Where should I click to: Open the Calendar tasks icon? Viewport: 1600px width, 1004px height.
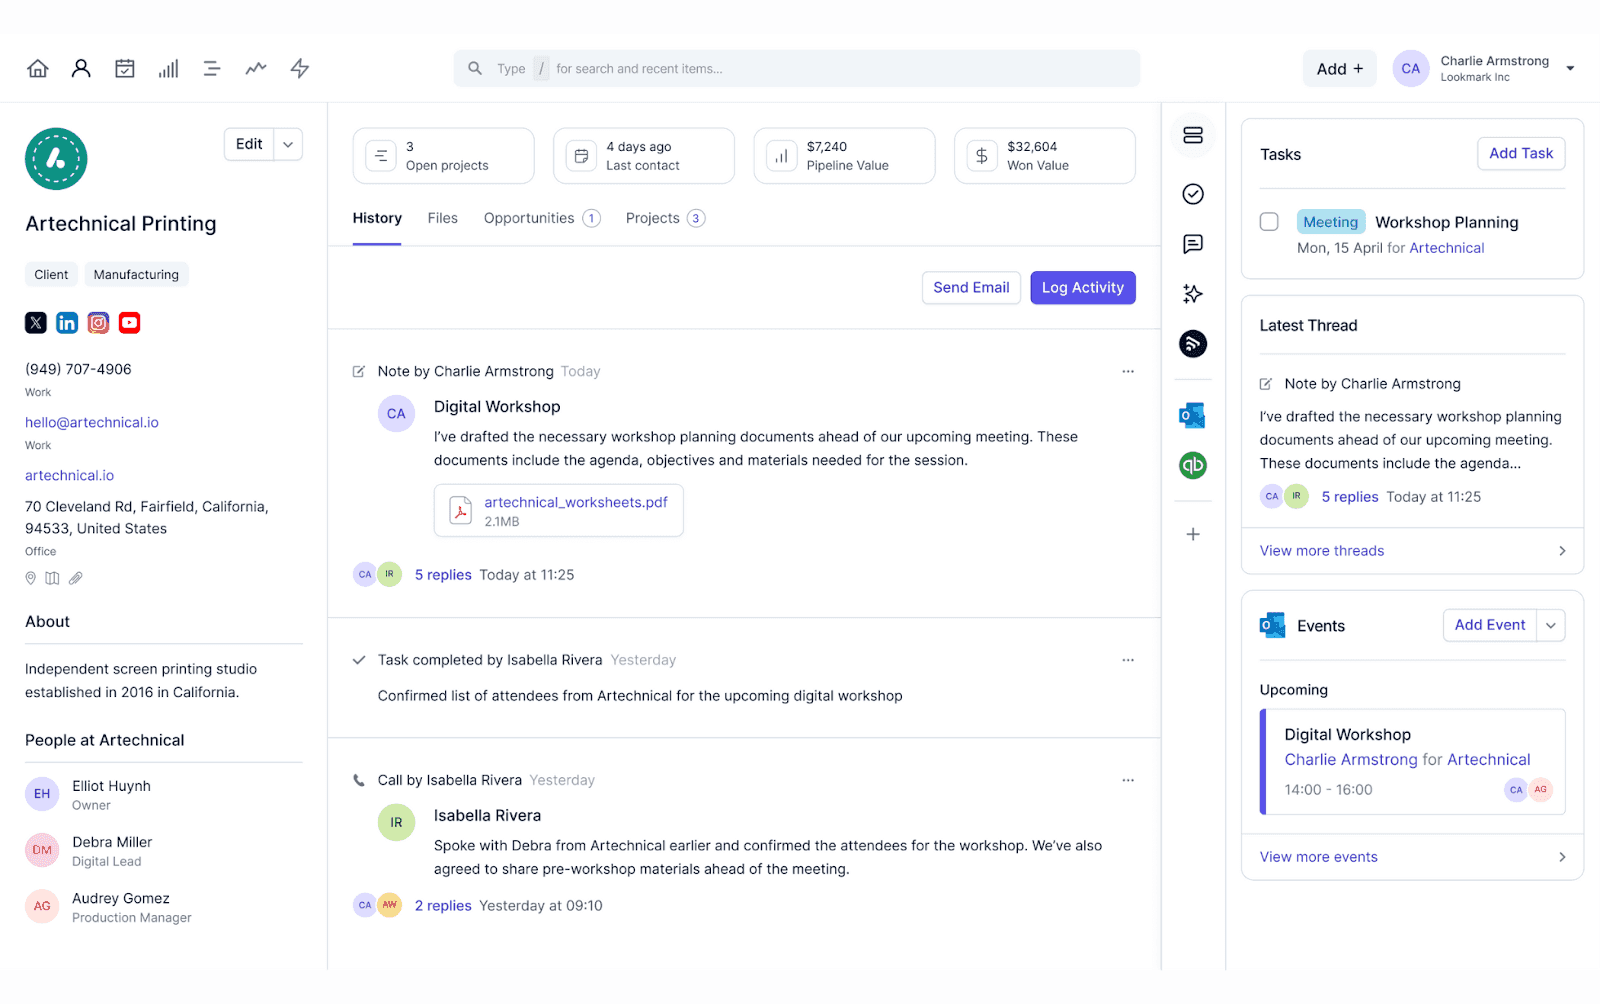click(125, 68)
